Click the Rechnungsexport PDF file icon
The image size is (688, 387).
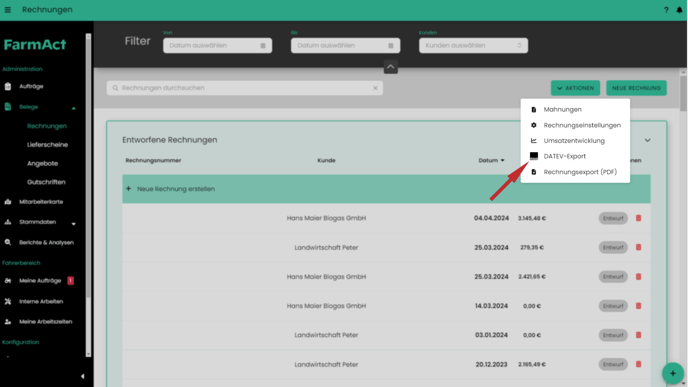(534, 172)
